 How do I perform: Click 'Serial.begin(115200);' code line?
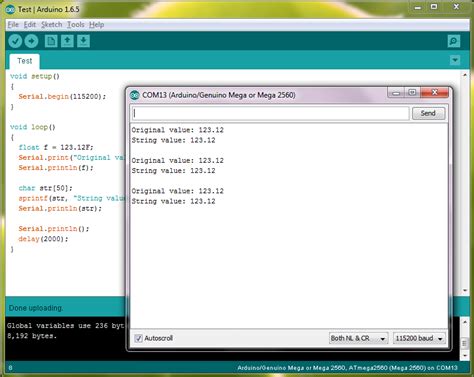[62, 97]
